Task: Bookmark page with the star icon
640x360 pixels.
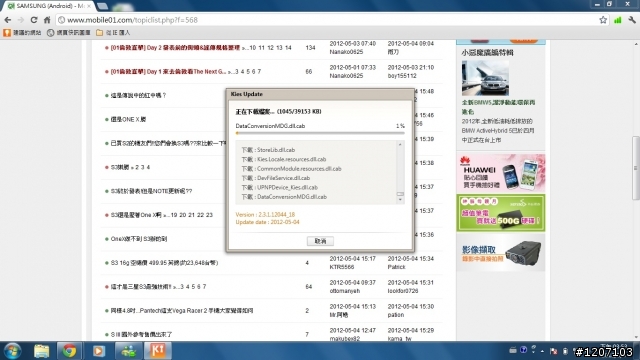Action: pos(603,20)
